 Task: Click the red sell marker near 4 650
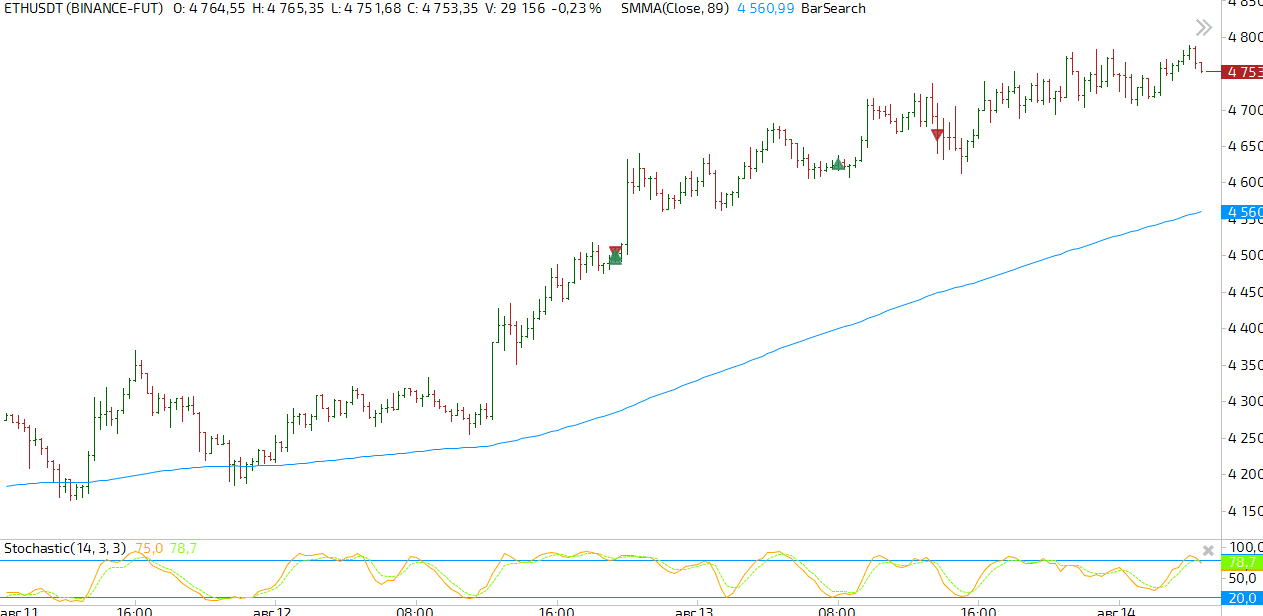[937, 136]
